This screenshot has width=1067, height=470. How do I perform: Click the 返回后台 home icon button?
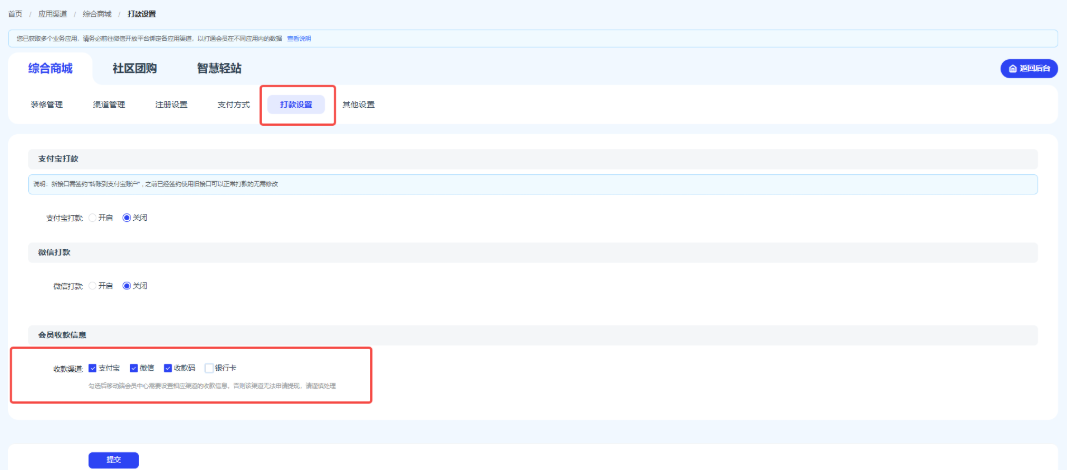tap(1028, 68)
